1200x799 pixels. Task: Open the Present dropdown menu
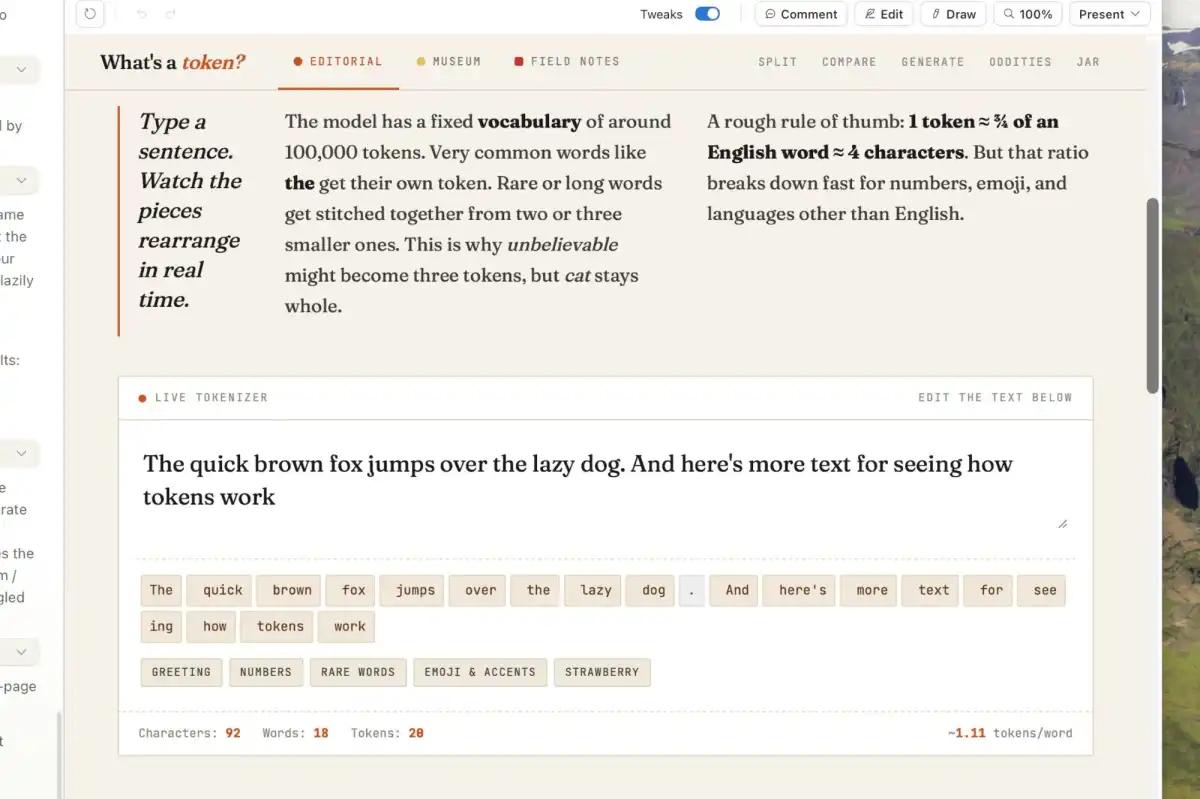pos(1109,14)
